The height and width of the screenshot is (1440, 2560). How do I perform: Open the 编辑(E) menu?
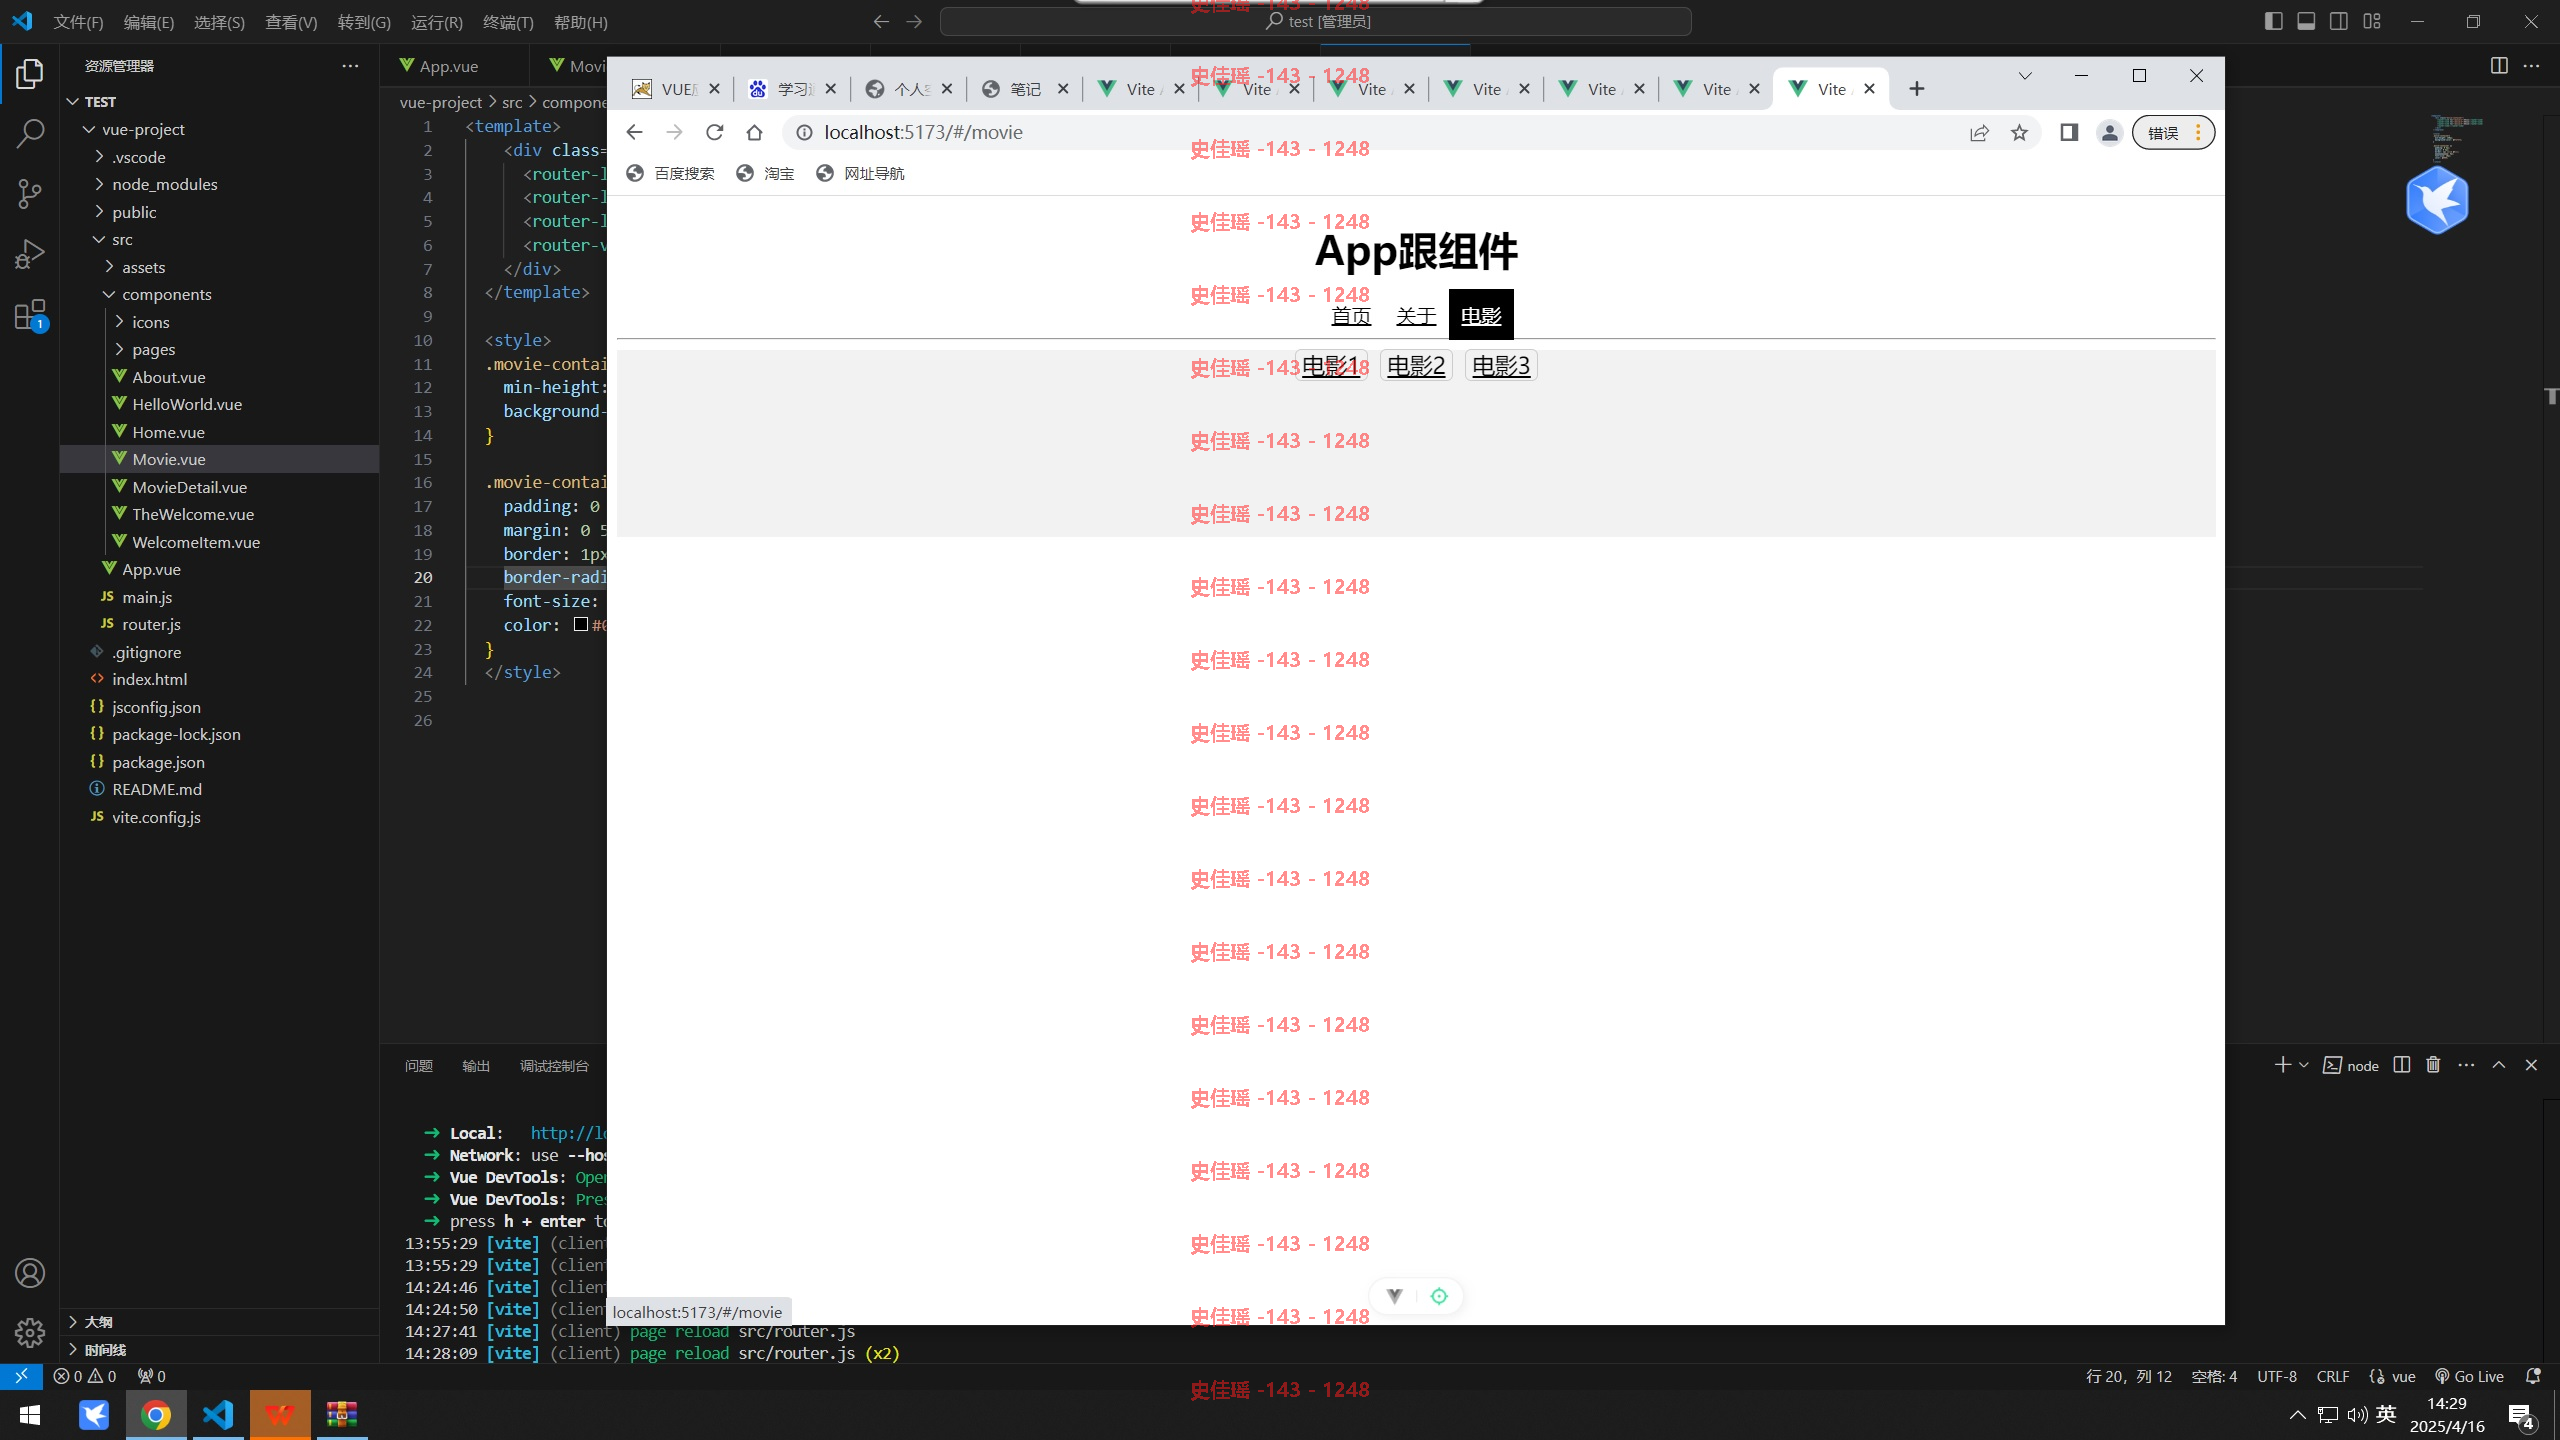[148, 22]
